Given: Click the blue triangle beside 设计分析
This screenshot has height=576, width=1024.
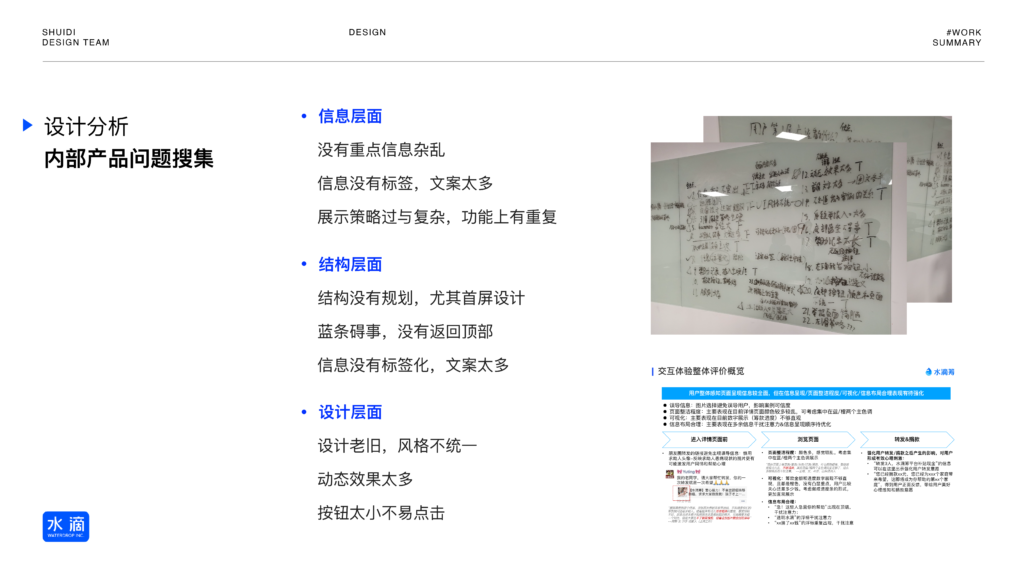Looking at the screenshot, I should coord(28,125).
